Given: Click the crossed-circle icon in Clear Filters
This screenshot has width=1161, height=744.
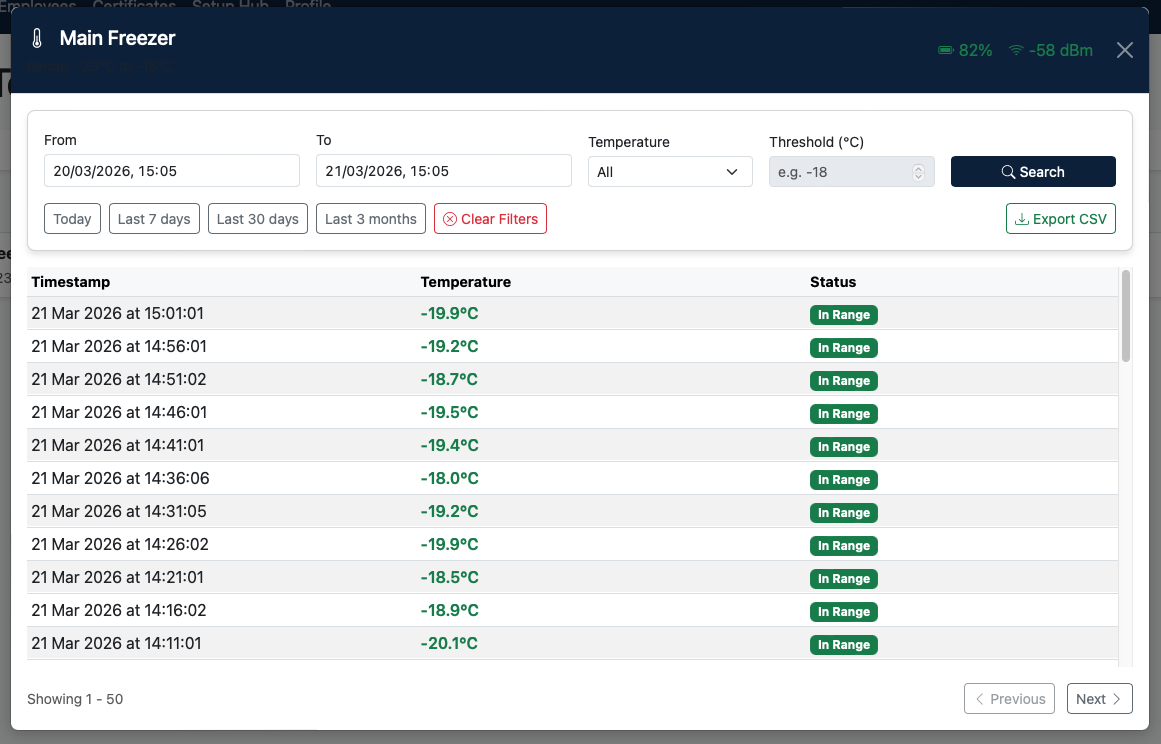Looking at the screenshot, I should (448, 218).
